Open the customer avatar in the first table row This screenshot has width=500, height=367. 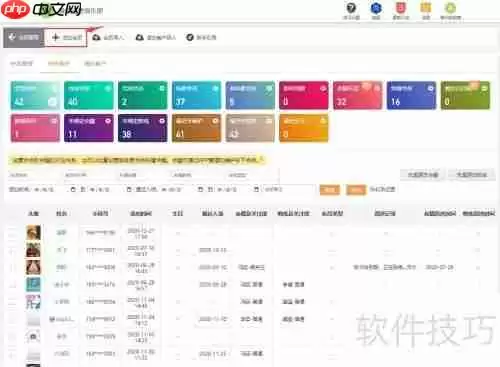click(x=33, y=233)
